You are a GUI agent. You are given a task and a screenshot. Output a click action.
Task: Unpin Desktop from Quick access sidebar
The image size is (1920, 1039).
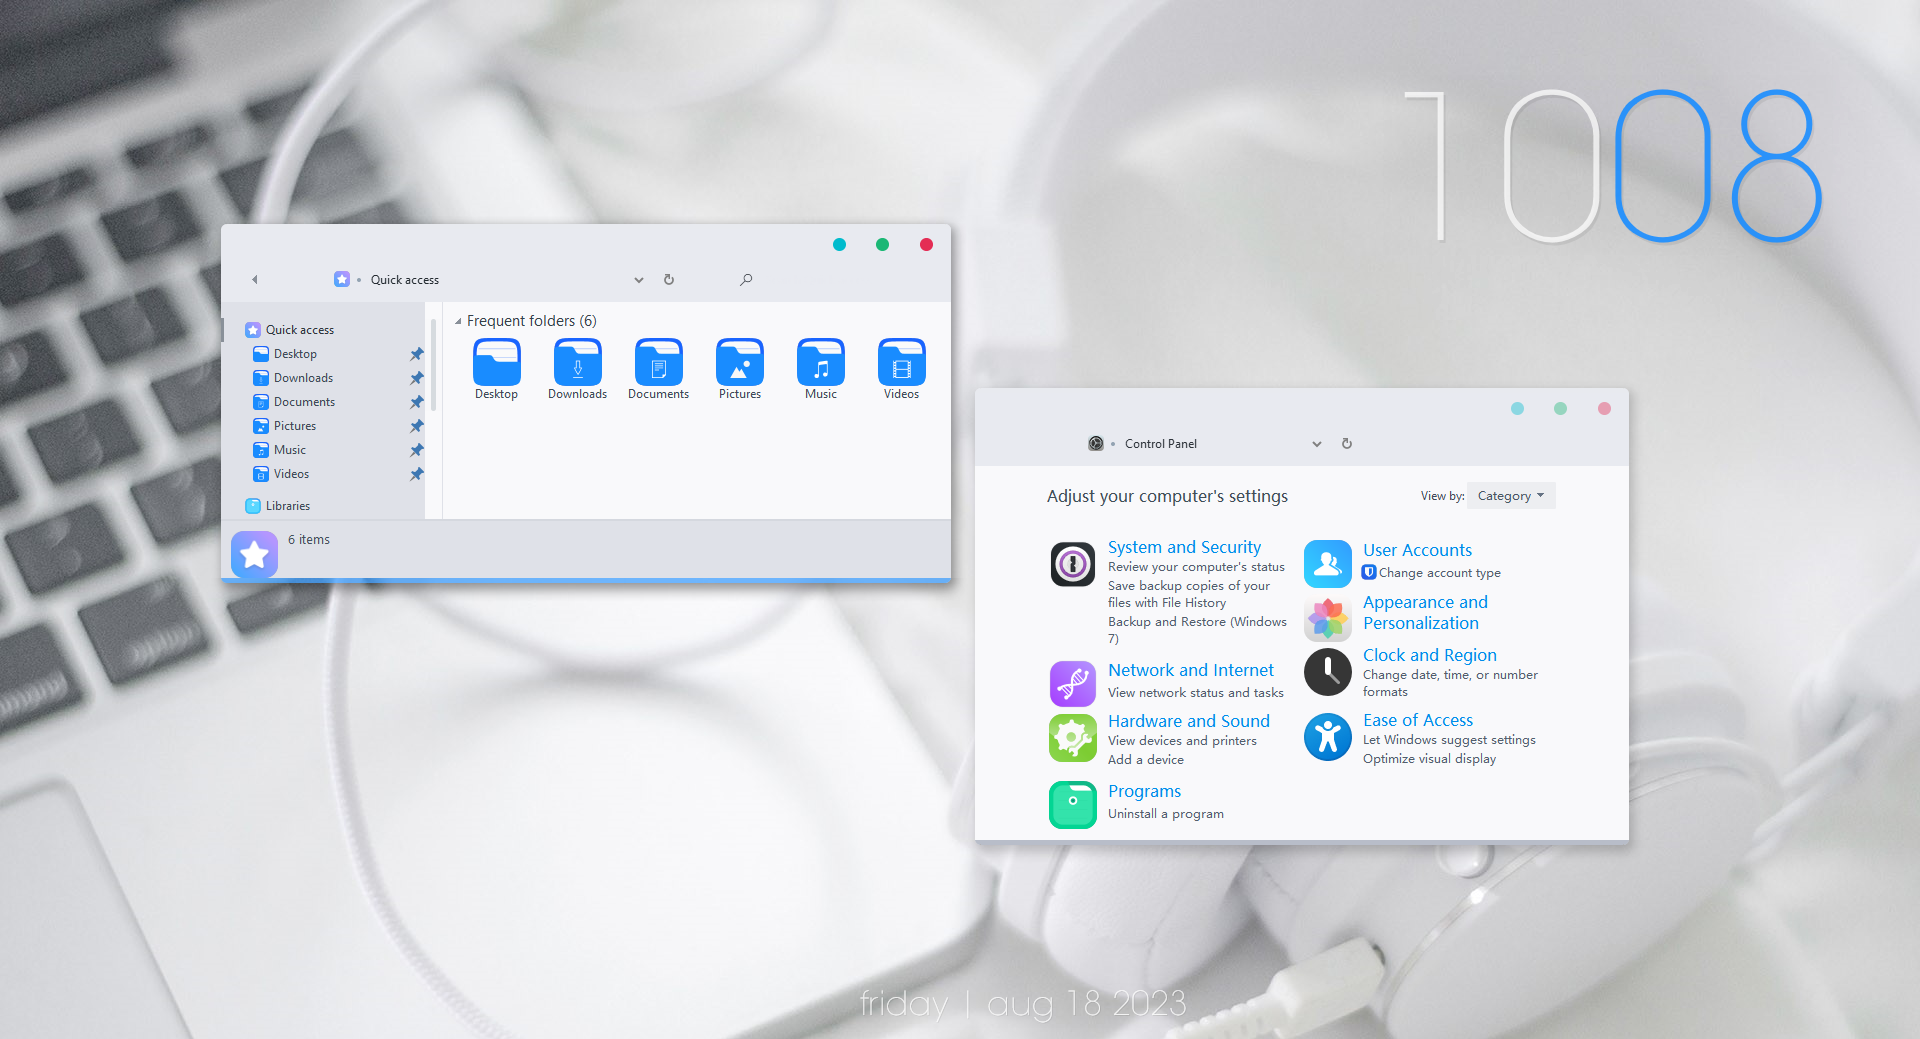(417, 354)
